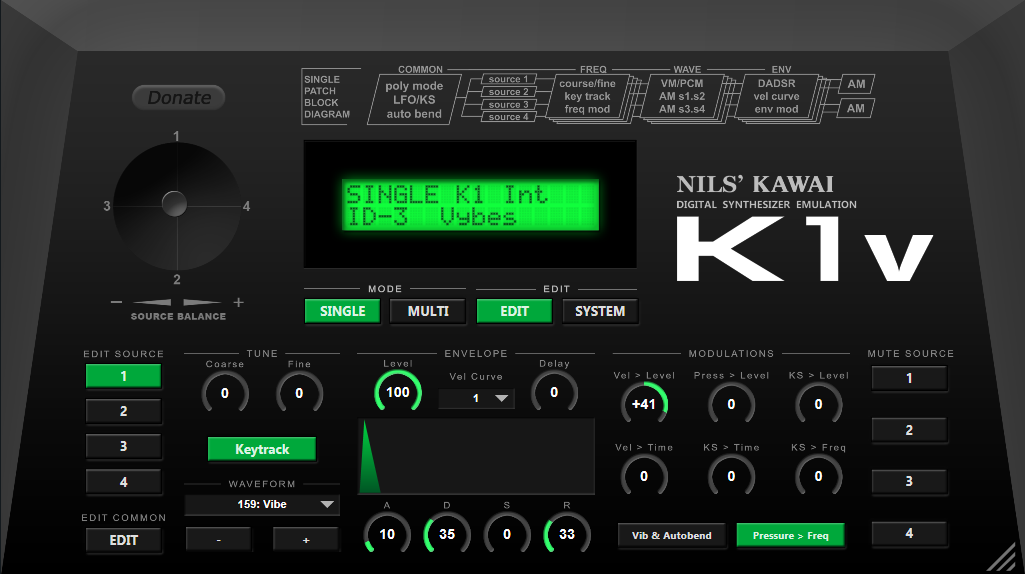The height and width of the screenshot is (574, 1025).
Task: Select next waveform with plus button
Action: pyautogui.click(x=305, y=540)
